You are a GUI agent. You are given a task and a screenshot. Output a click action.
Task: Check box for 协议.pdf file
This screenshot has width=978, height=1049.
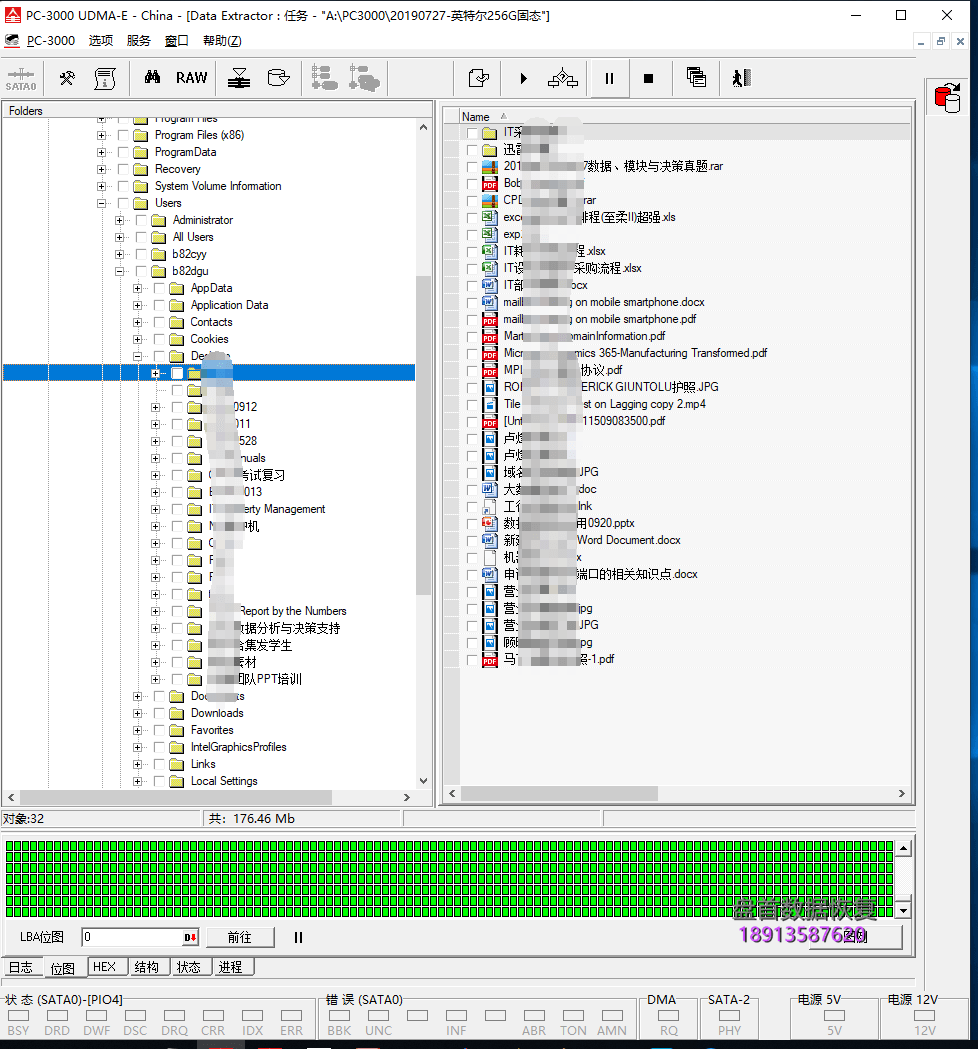coord(472,371)
